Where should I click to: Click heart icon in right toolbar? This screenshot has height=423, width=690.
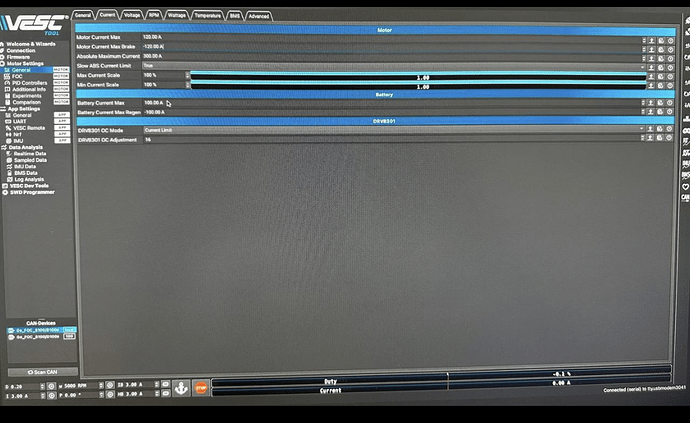click(686, 187)
